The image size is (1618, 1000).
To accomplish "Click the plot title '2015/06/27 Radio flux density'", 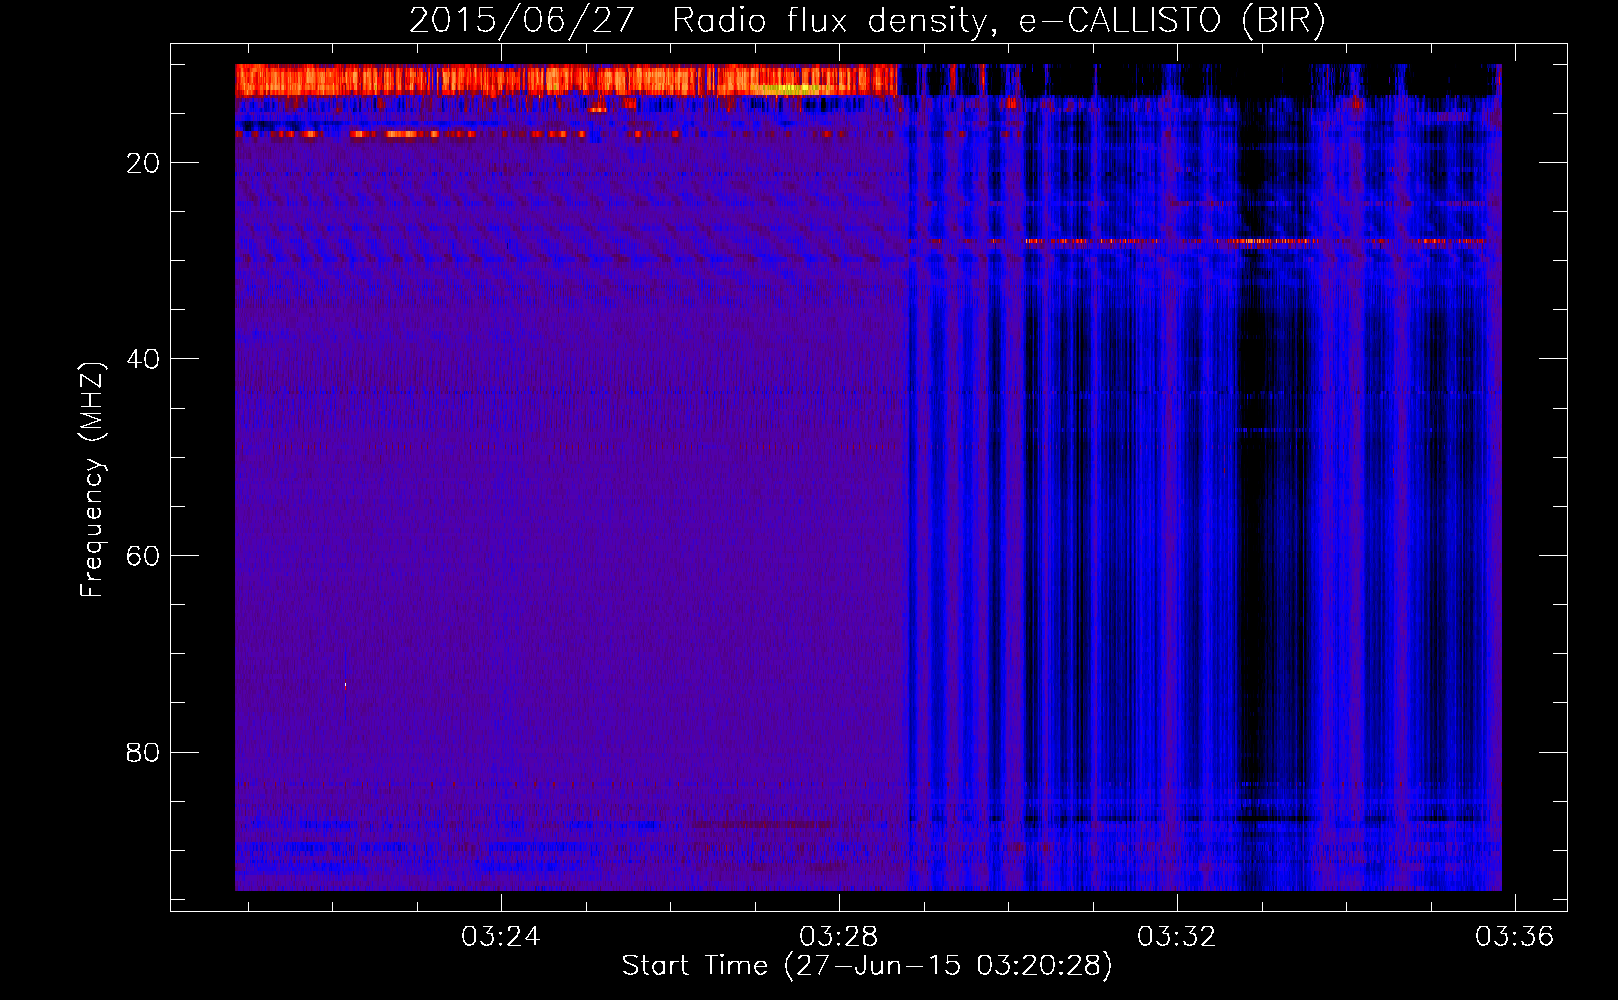I will (867, 21).
